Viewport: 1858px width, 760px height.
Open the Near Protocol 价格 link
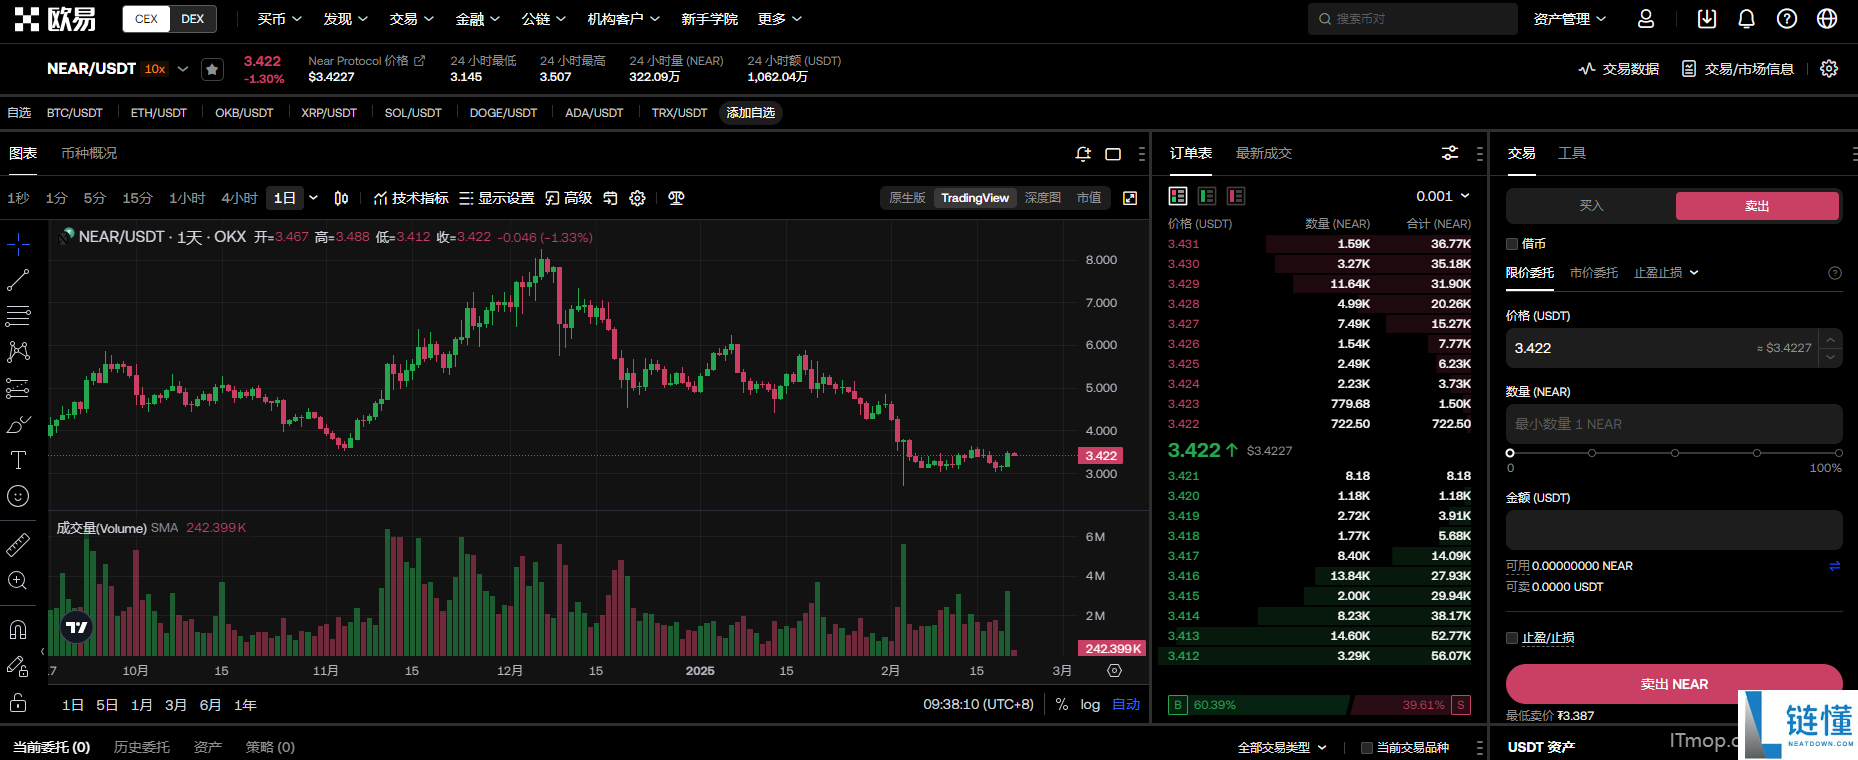tap(366, 61)
